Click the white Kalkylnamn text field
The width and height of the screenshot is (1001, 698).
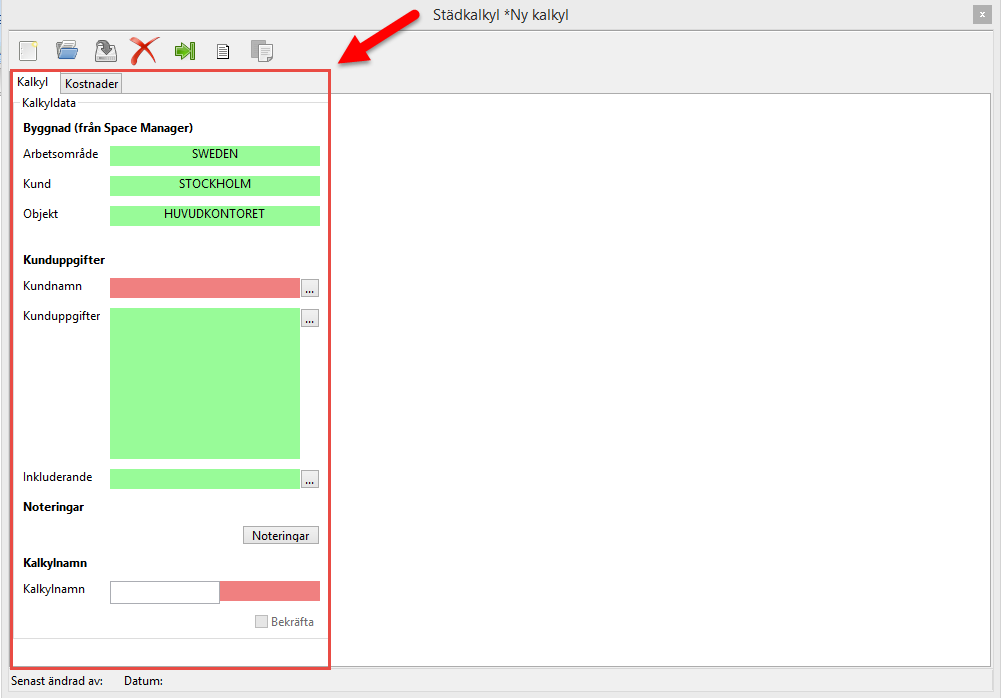point(164,592)
